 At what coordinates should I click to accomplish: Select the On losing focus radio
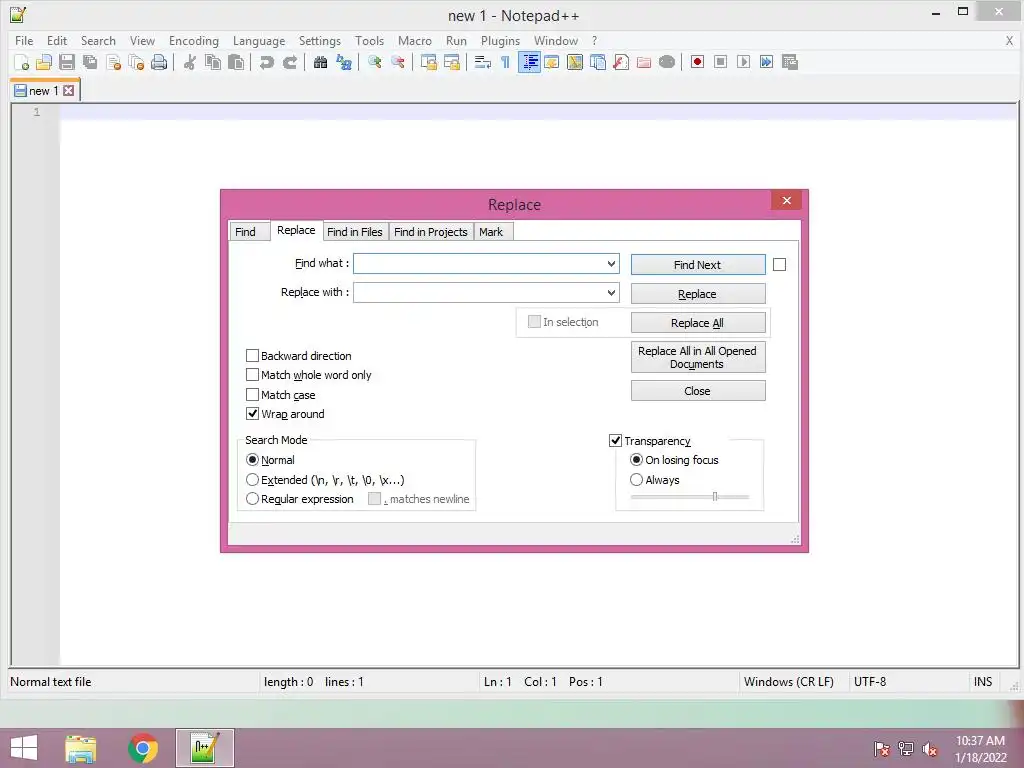tap(636, 460)
